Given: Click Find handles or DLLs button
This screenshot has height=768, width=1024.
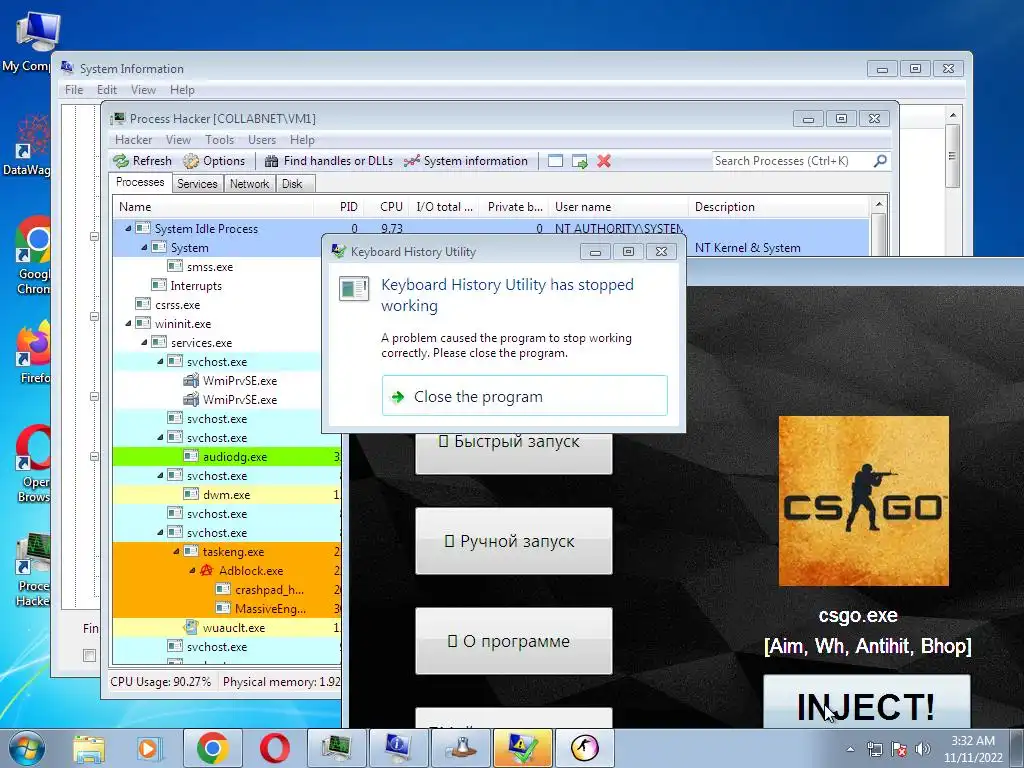Looking at the screenshot, I should [x=328, y=161].
